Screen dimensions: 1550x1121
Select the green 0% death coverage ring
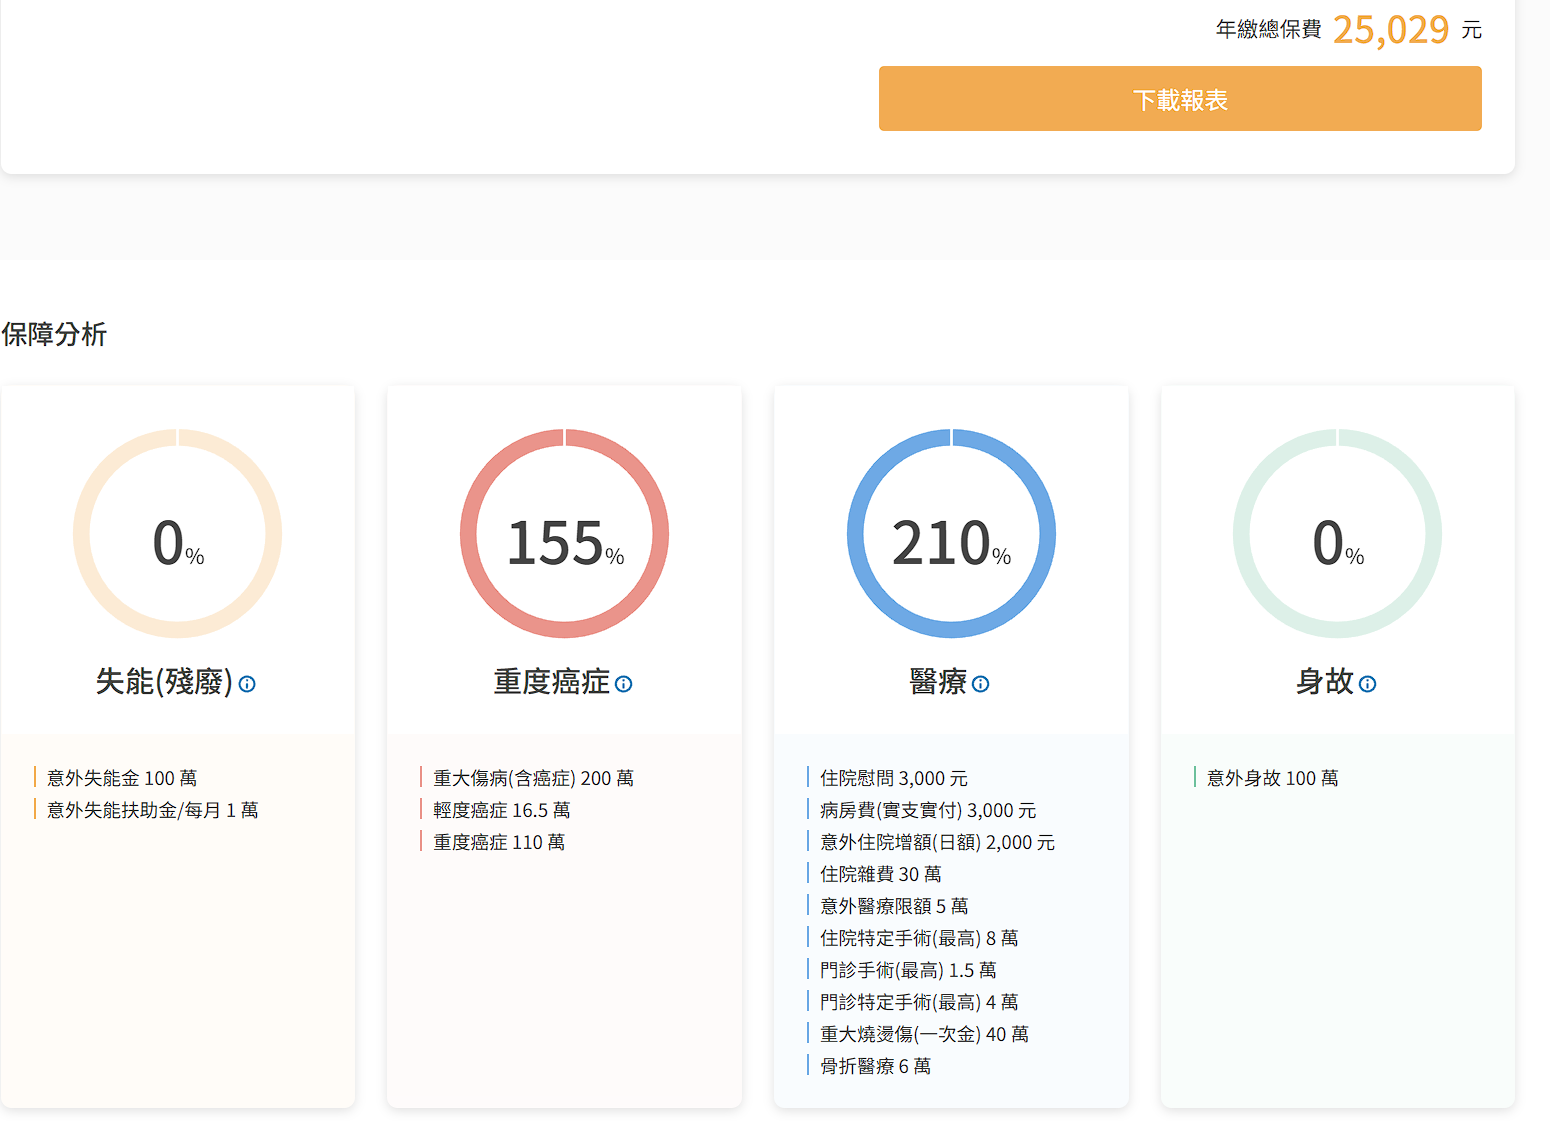coord(1337,534)
